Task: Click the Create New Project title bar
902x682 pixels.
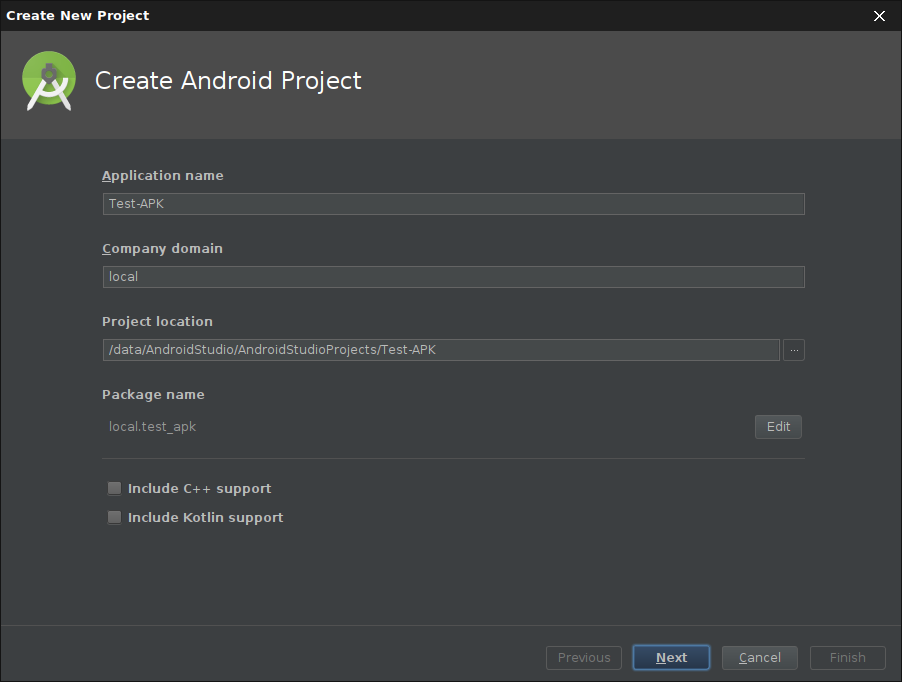Action: [400, 16]
